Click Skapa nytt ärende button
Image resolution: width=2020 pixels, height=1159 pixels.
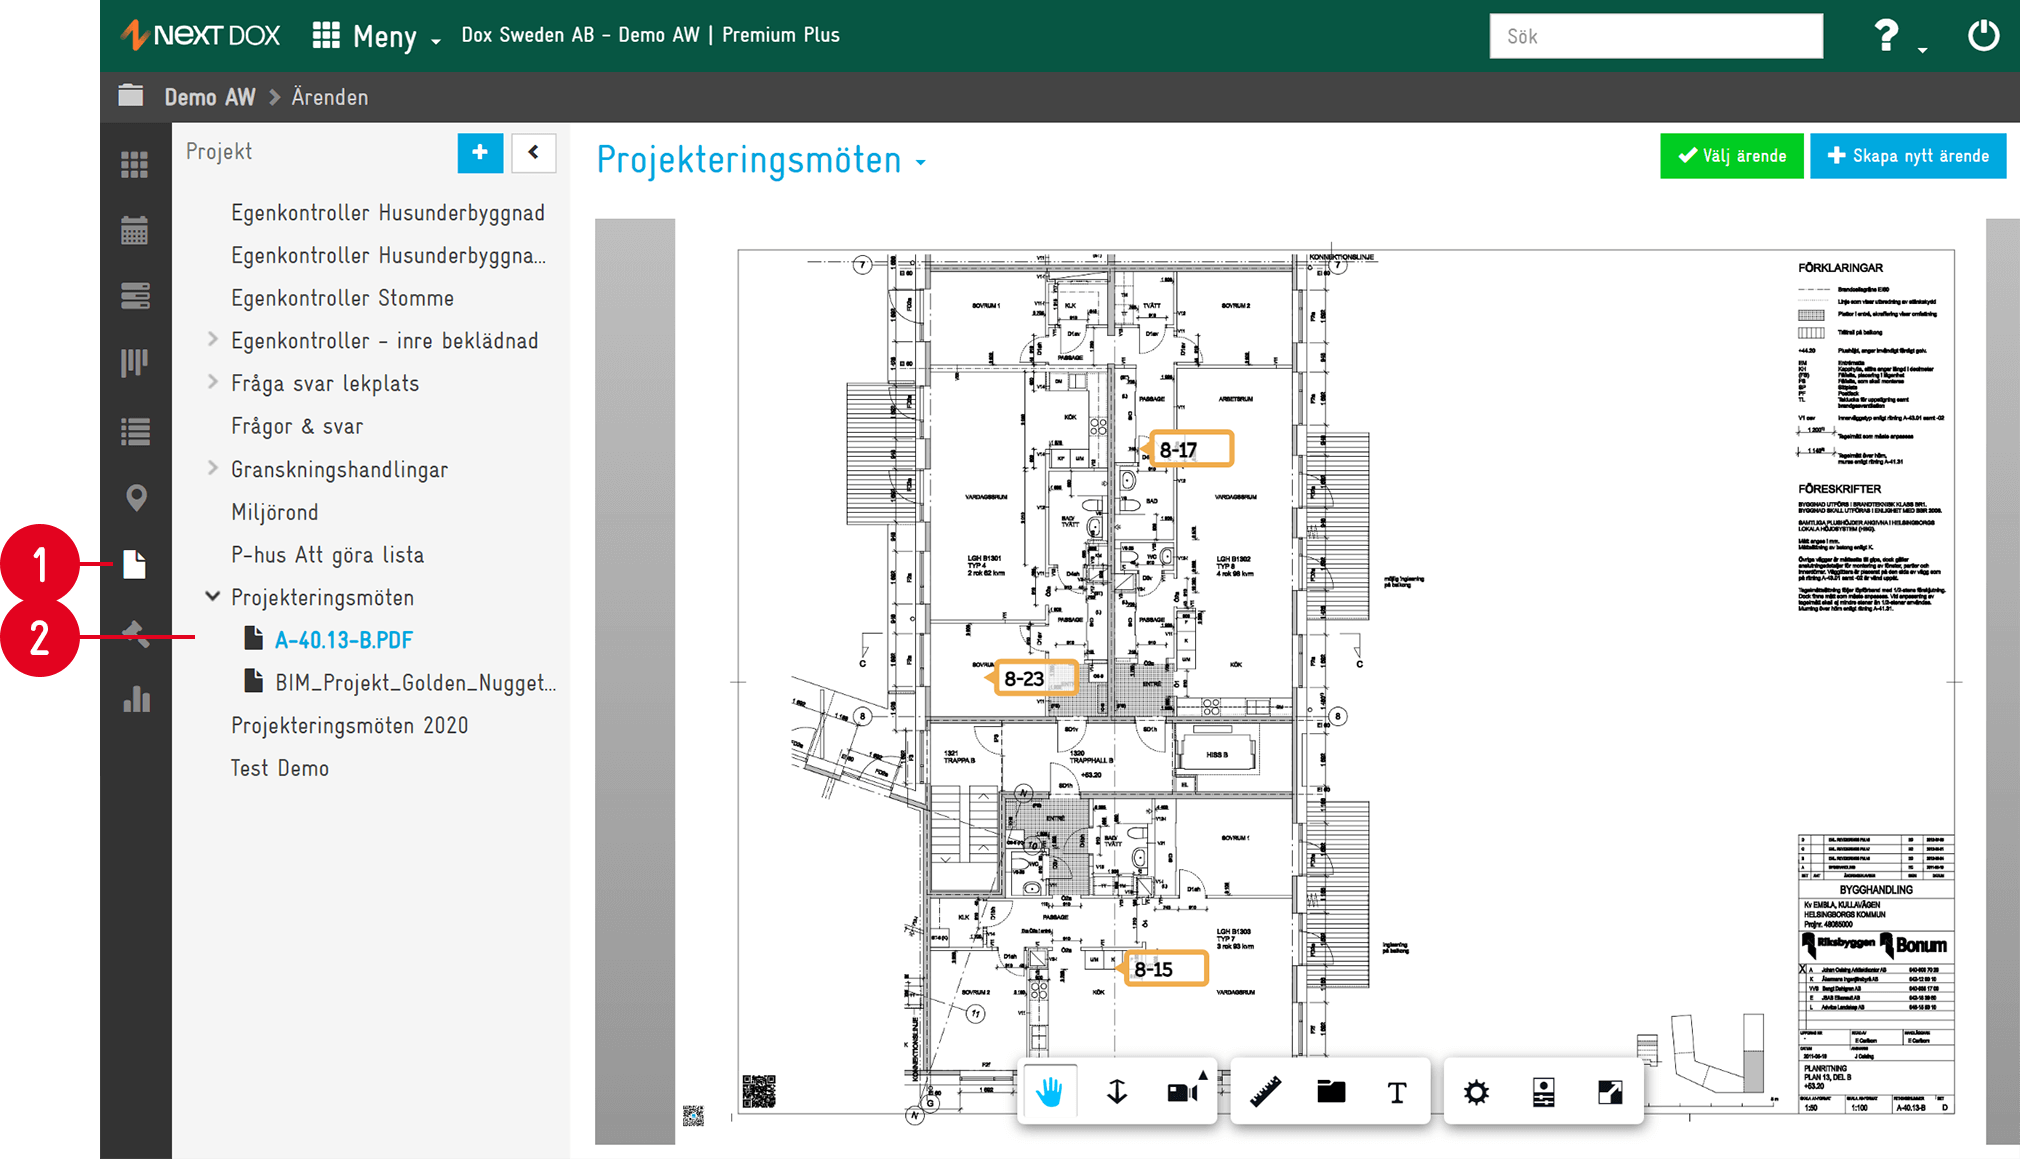click(x=1908, y=156)
